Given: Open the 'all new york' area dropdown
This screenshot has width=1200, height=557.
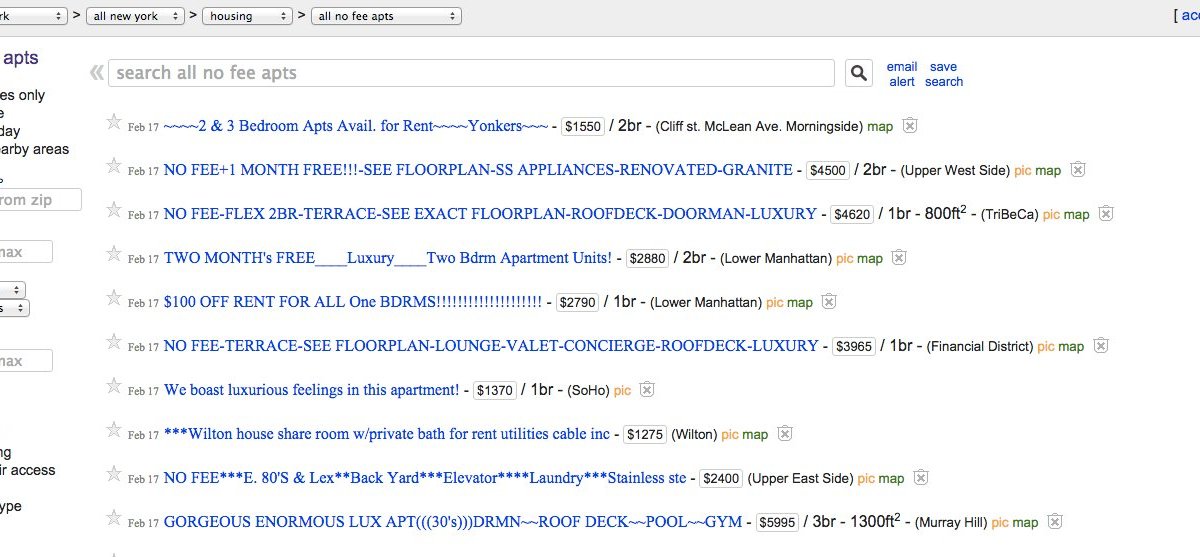Looking at the screenshot, I should [135, 16].
